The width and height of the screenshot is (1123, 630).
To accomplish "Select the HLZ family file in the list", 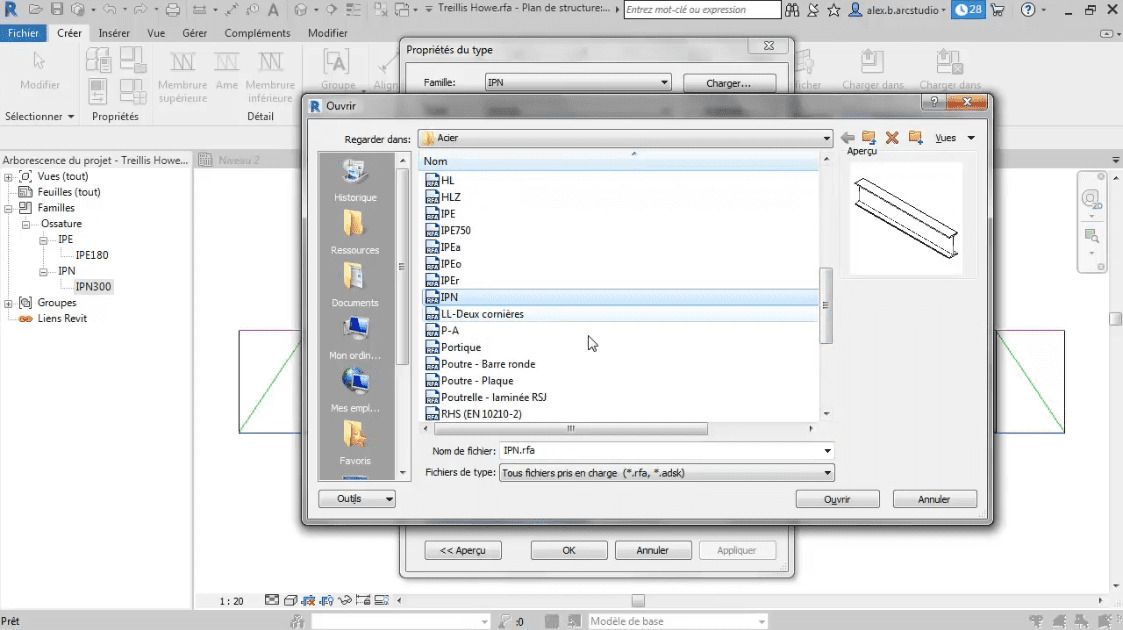I will pyautogui.click(x=451, y=197).
